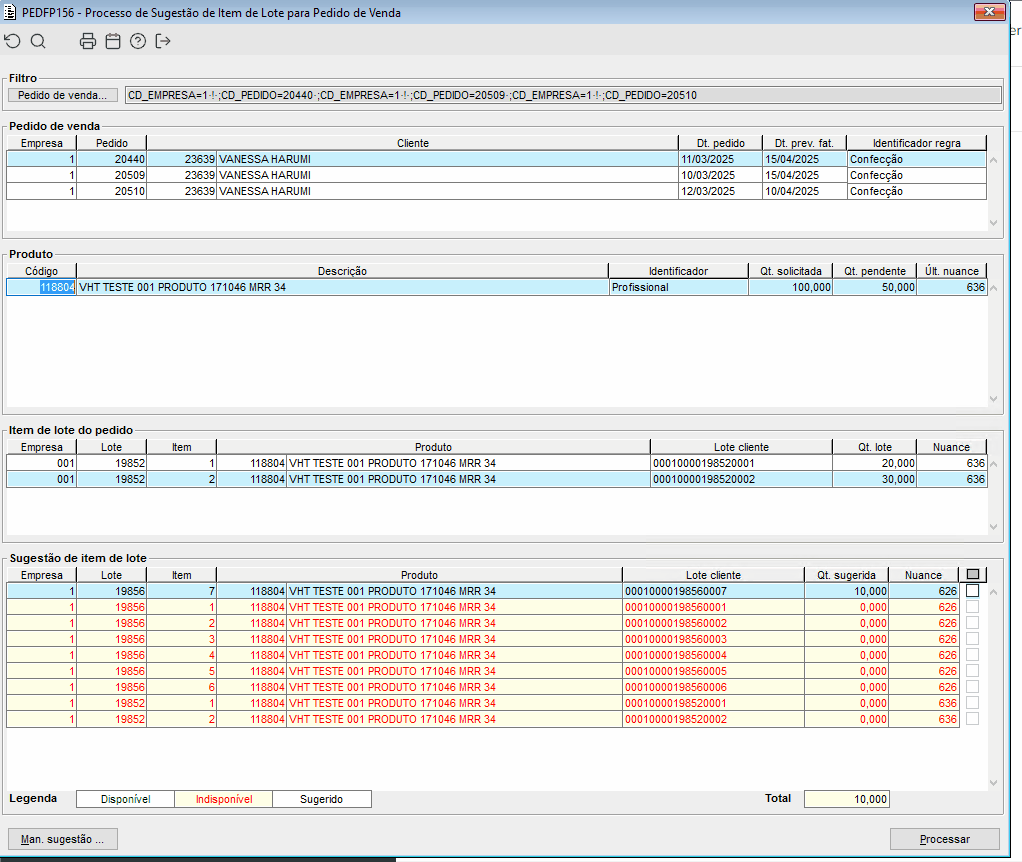Check the box for lote cliente 00010000198560003
The height and width of the screenshot is (862, 1022).
click(972, 639)
